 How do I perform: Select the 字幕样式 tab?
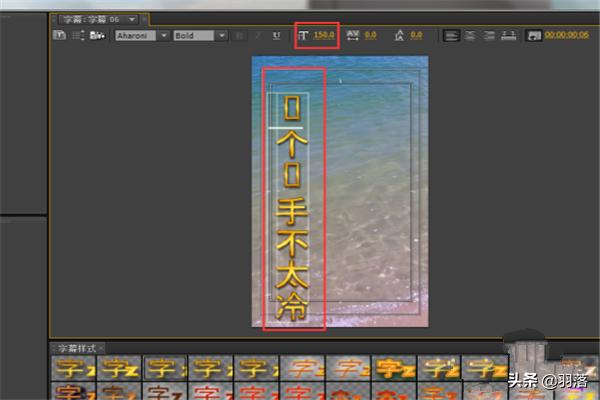coord(77,348)
